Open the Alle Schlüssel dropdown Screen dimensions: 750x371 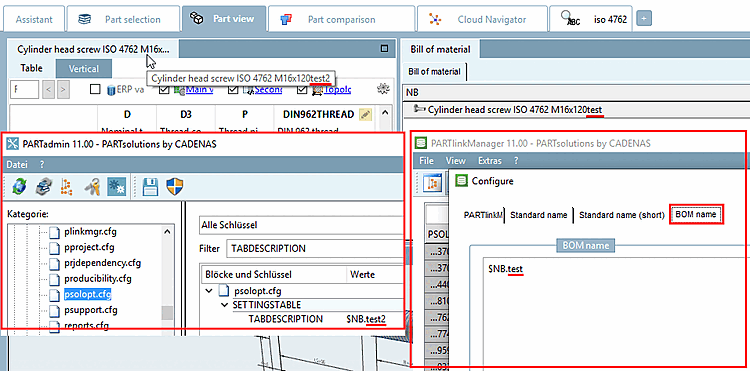pyautogui.click(x=301, y=225)
